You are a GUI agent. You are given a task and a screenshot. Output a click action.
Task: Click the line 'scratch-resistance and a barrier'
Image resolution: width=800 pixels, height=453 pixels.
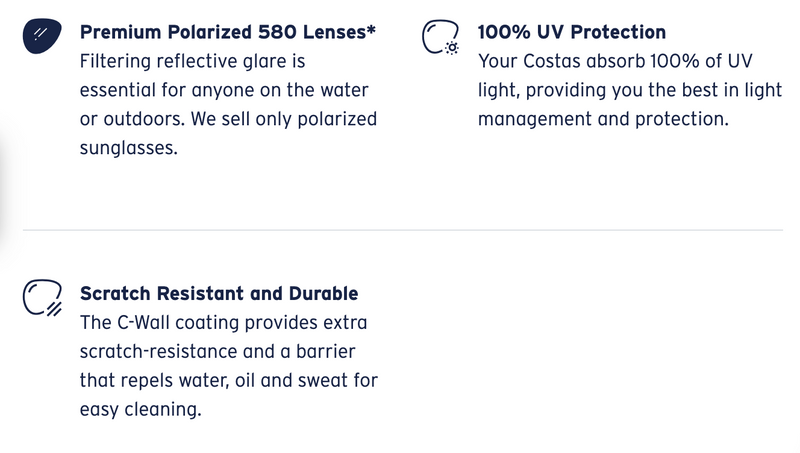click(x=217, y=351)
